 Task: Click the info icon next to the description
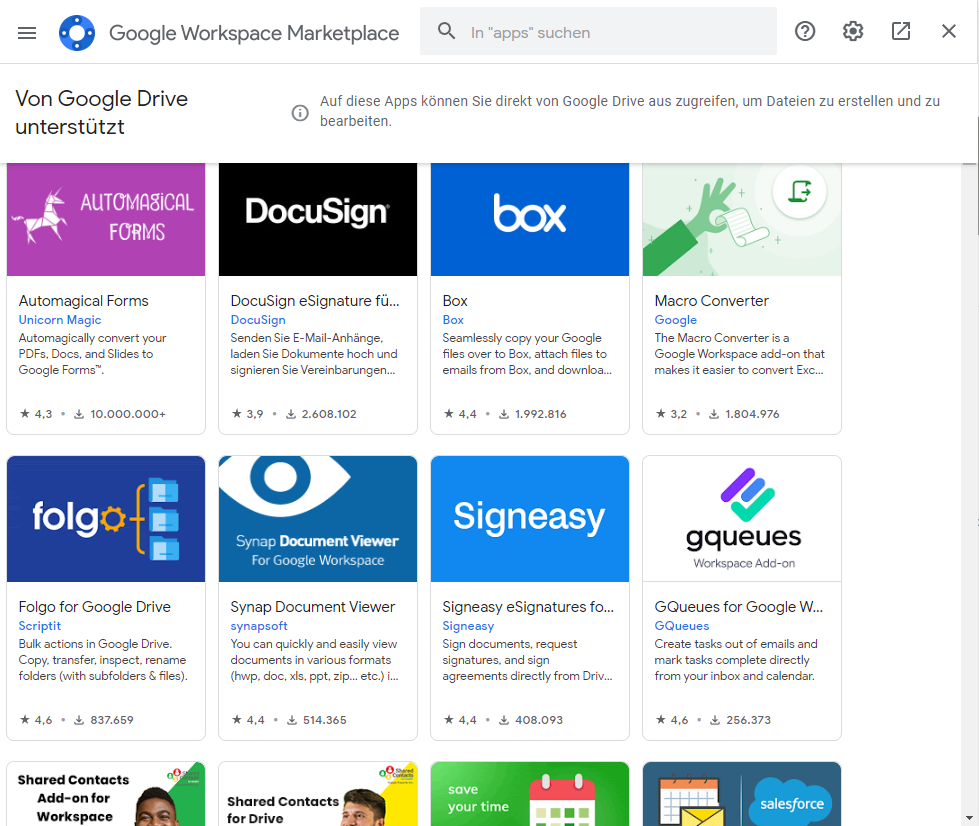coord(299,113)
